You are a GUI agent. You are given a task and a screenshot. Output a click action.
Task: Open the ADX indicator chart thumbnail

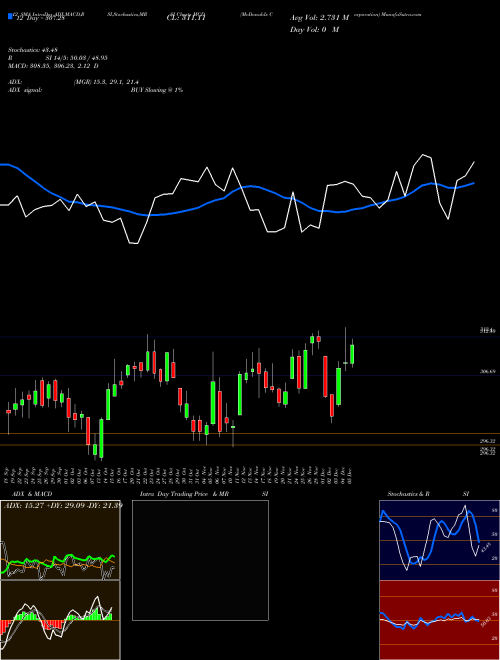pyautogui.click(x=60, y=540)
